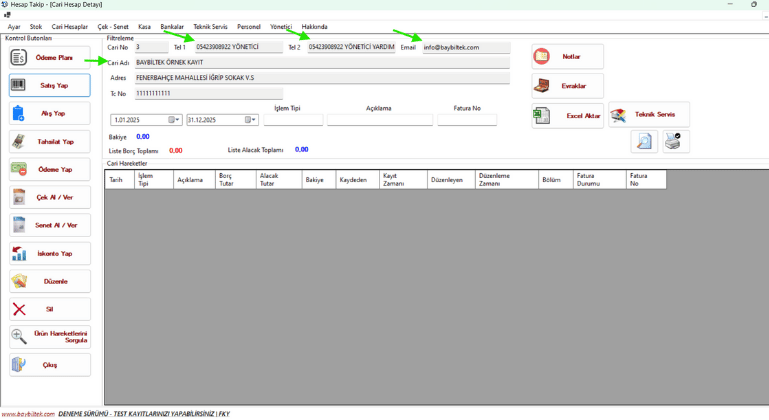Open the Cari Hesaplar menu
This screenshot has width=769, height=420.
pyautogui.click(x=69, y=26)
